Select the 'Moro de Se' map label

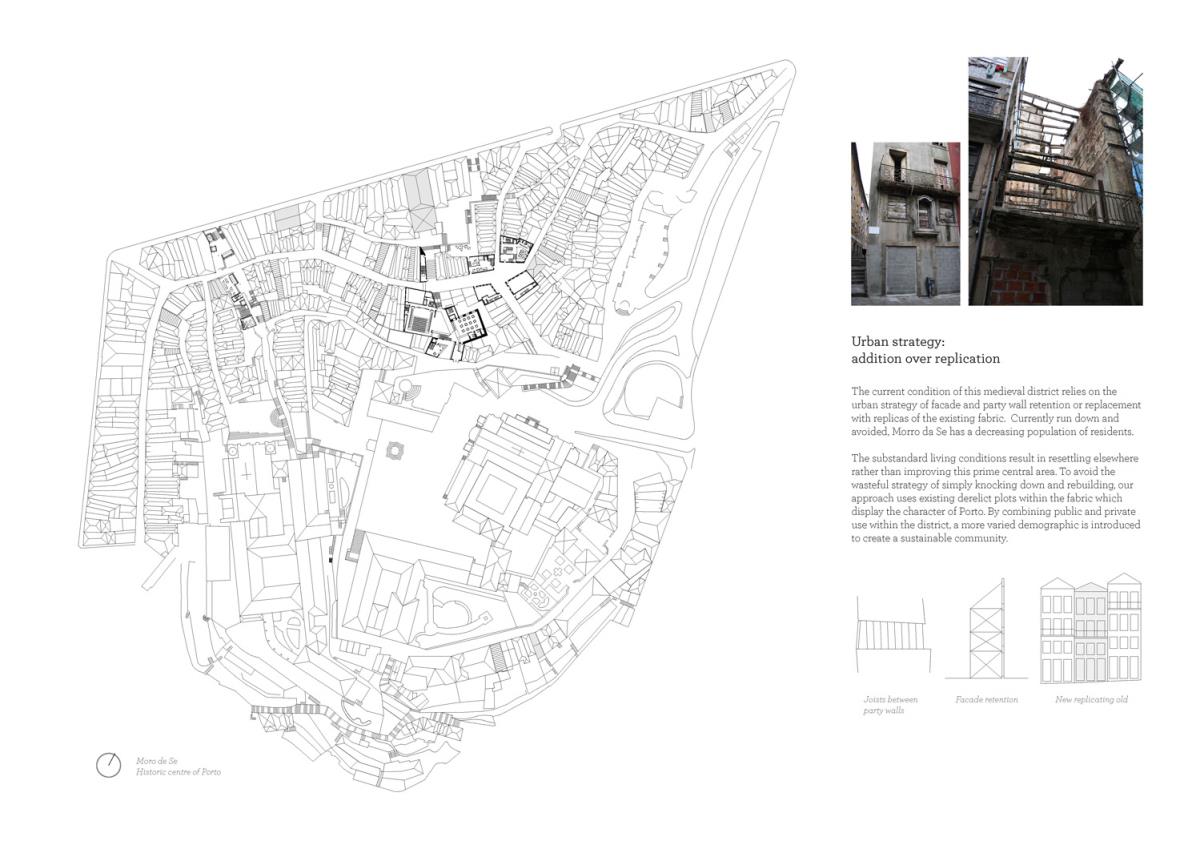pyautogui.click(x=156, y=760)
